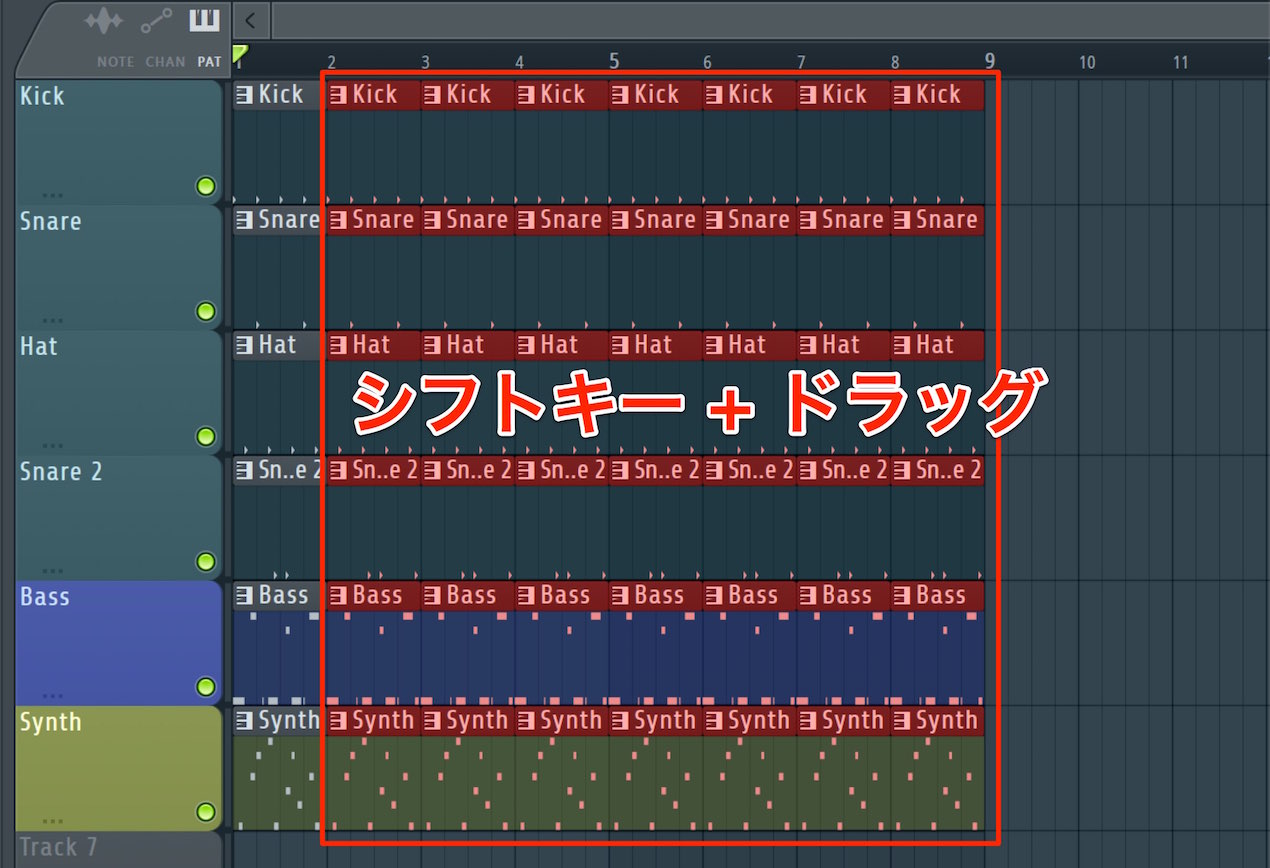The image size is (1270, 868).
Task: Select the Bass track header
Action: [119, 642]
